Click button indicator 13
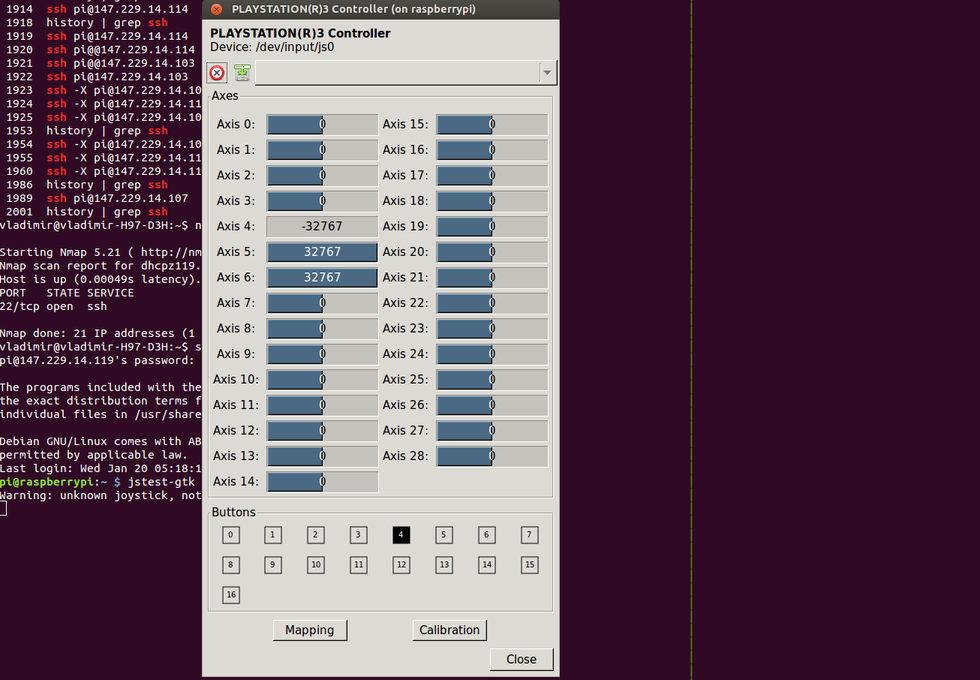The width and height of the screenshot is (980, 680). coord(444,565)
